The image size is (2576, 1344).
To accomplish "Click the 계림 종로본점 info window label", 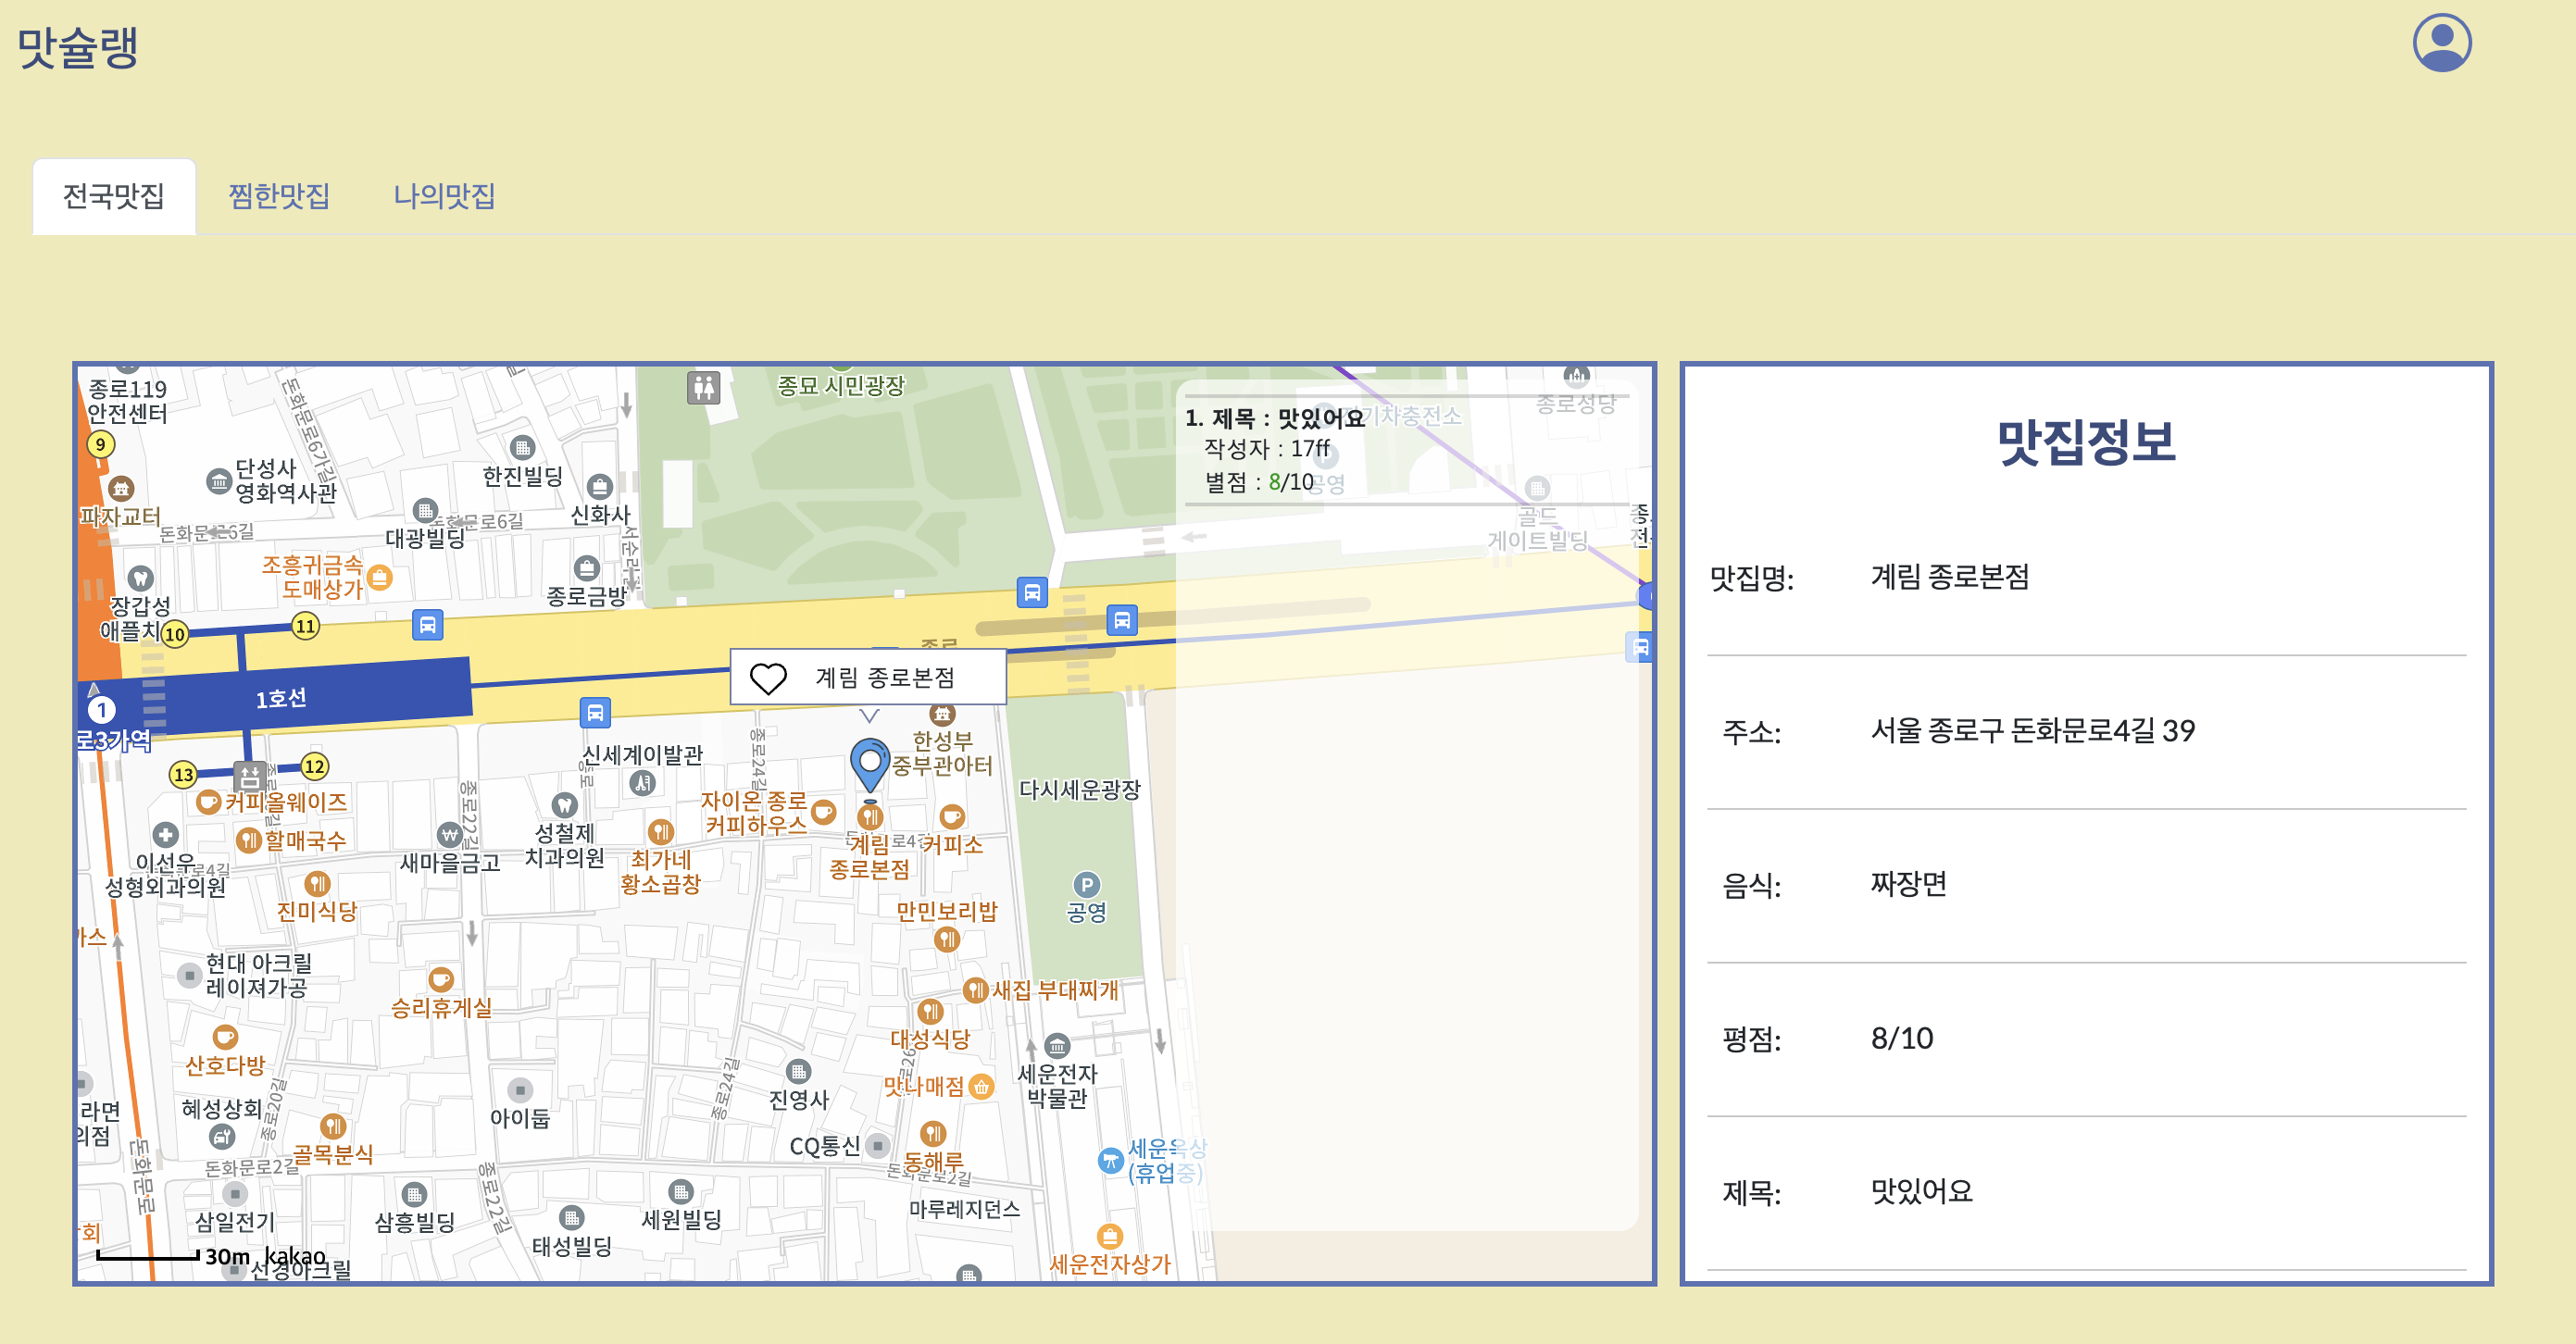I will [885, 678].
